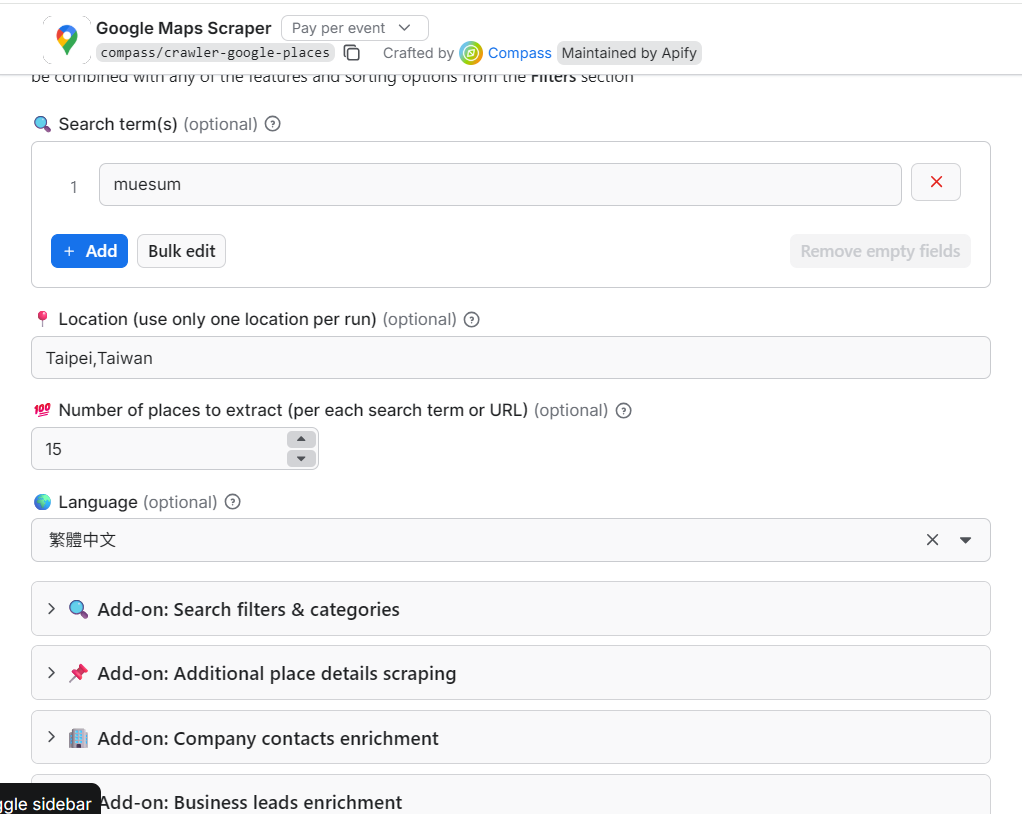Open help tooltip for Language option
This screenshot has height=814, width=1022.
click(233, 502)
